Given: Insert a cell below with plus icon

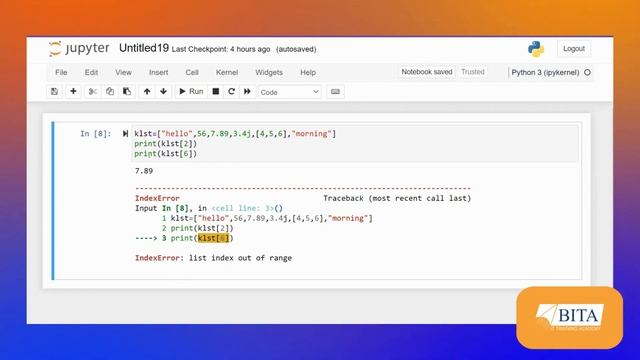Looking at the screenshot, I should [x=73, y=91].
